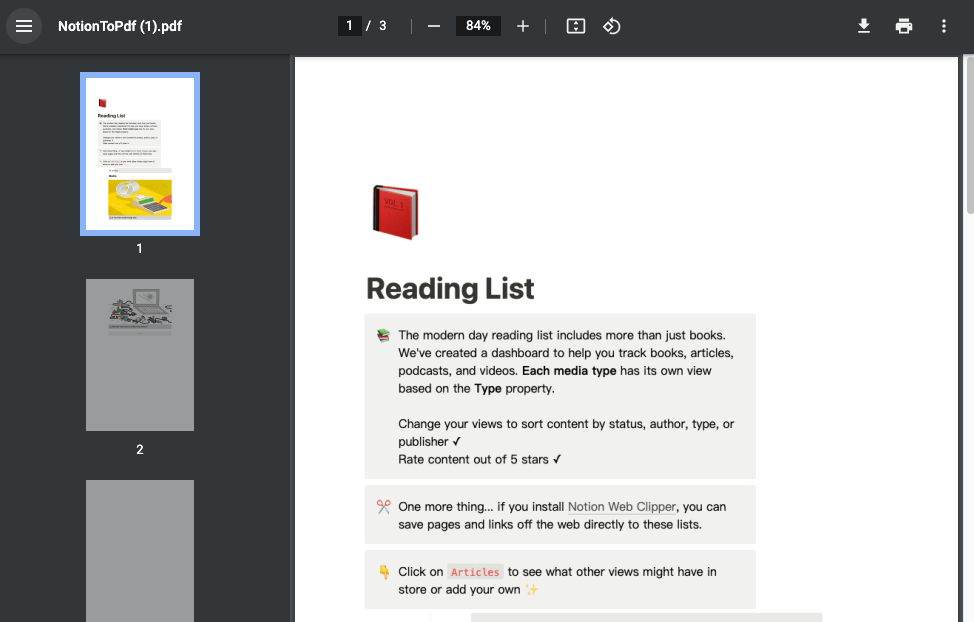Open the three-dot more options menu
The height and width of the screenshot is (622, 974).
pyautogui.click(x=943, y=26)
